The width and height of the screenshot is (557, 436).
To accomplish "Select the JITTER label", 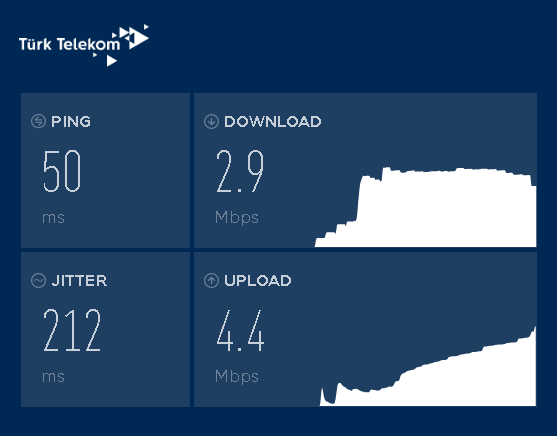I will coord(79,281).
